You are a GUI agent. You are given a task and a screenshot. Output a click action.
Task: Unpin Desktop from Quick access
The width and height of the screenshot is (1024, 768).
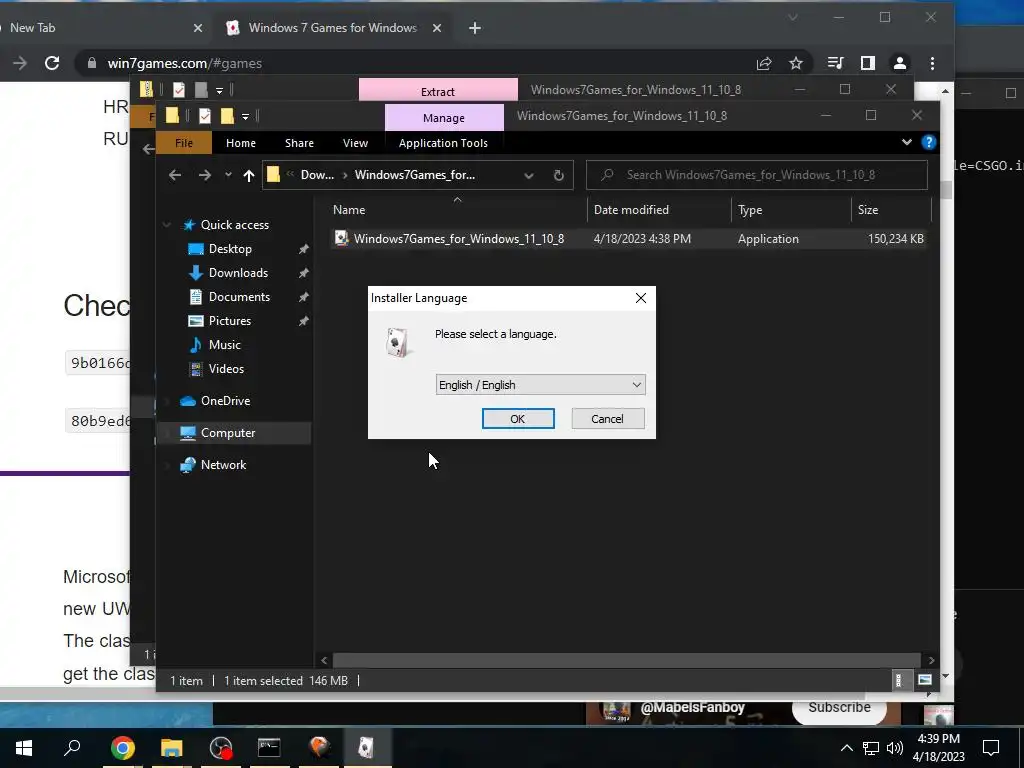tap(303, 249)
